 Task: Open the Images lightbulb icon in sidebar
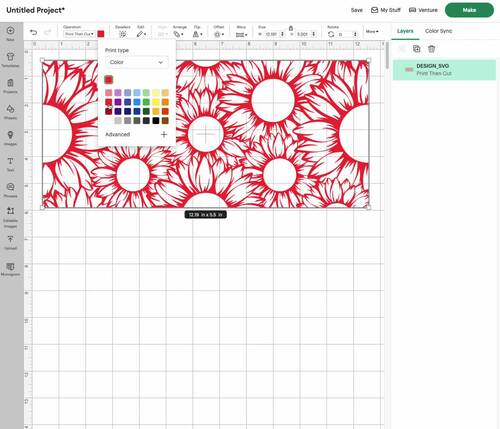coord(10,138)
